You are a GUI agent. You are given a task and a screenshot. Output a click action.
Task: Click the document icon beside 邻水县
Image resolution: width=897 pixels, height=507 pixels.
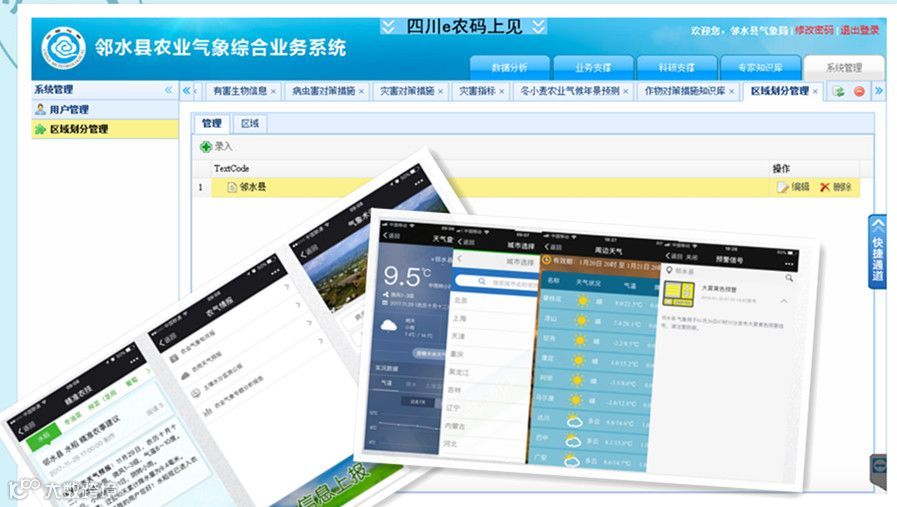(x=232, y=188)
